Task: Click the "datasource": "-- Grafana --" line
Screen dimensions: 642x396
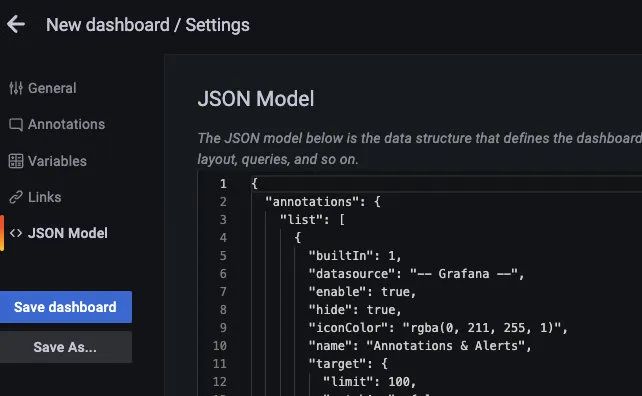Action: tap(416, 274)
